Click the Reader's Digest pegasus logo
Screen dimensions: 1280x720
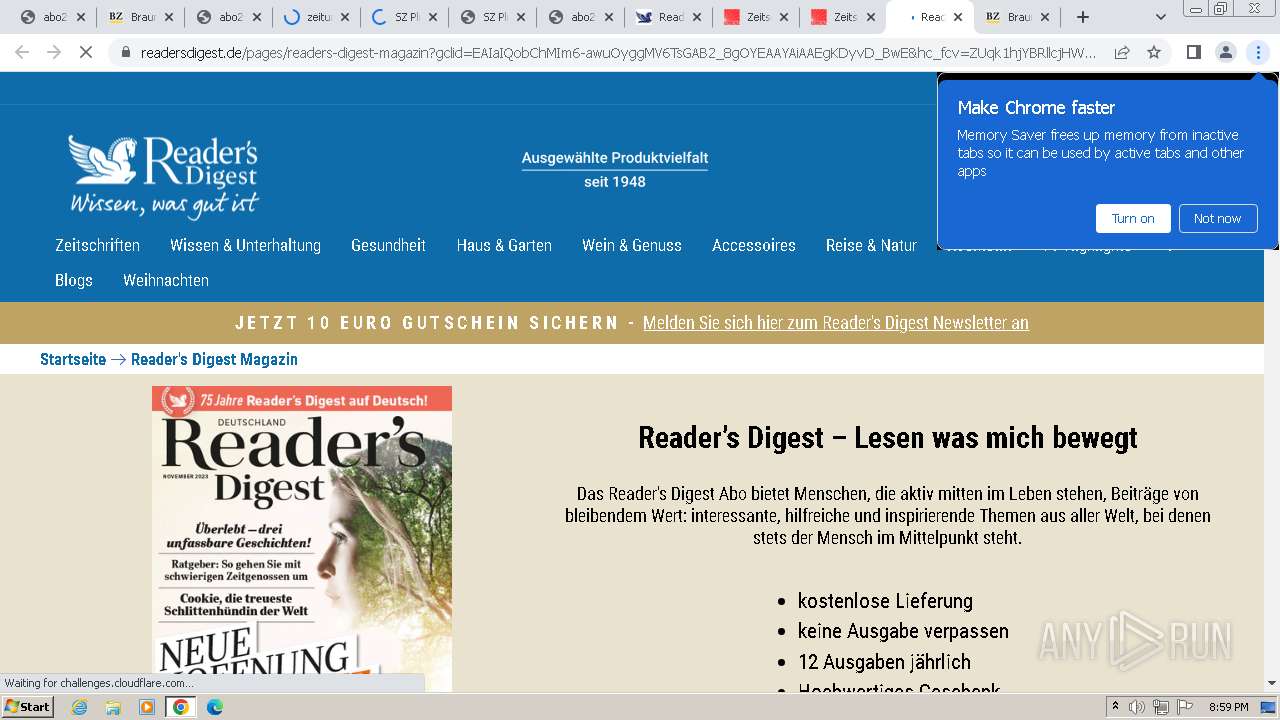[164, 177]
